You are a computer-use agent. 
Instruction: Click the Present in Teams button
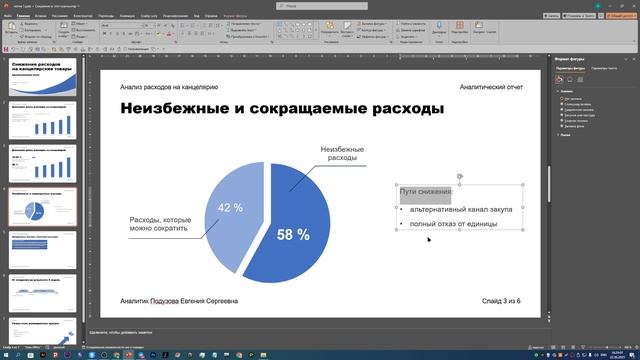pos(579,16)
